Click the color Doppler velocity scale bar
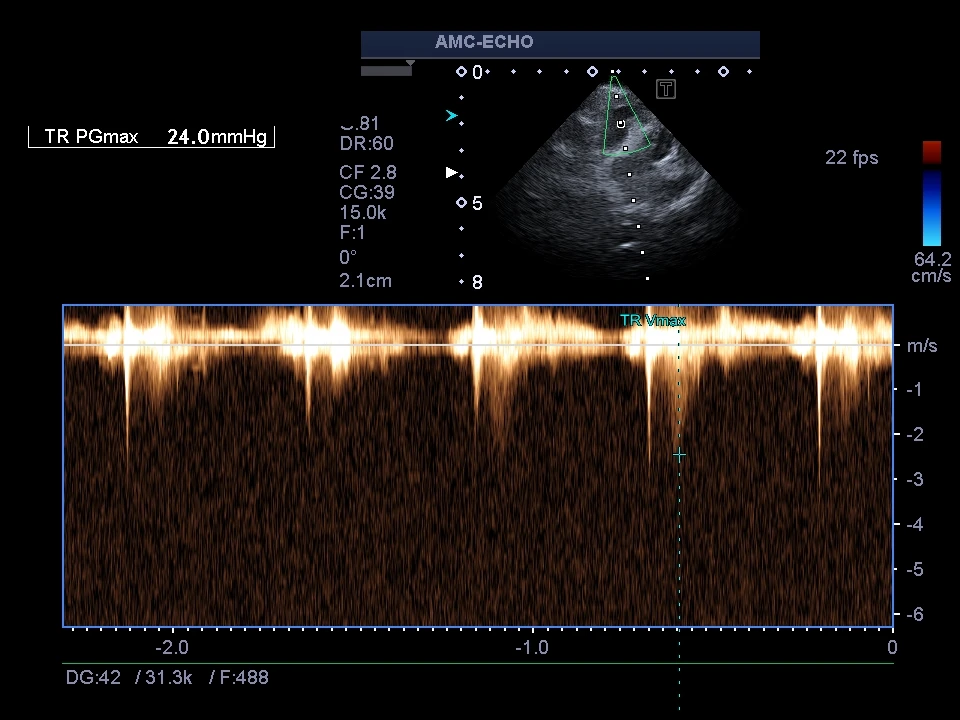This screenshot has height=720, width=960. pyautogui.click(x=932, y=193)
